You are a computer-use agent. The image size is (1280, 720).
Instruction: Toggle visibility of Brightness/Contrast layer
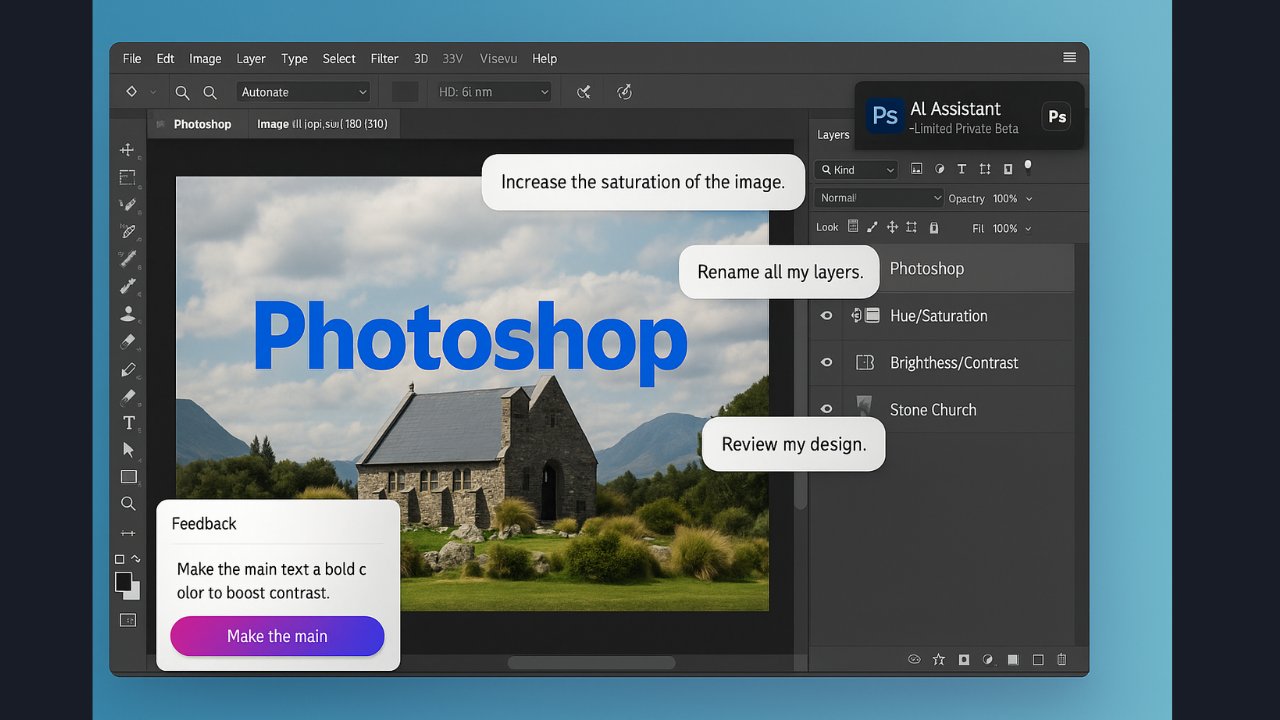pyautogui.click(x=827, y=363)
